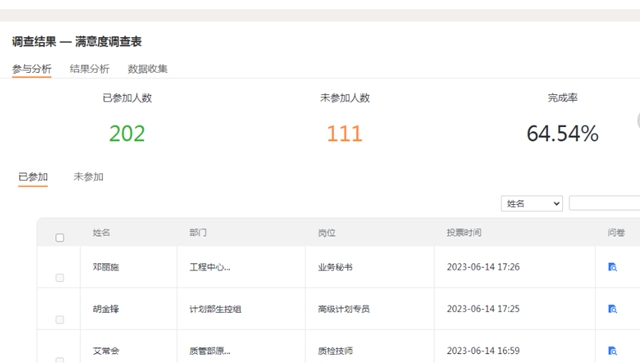640x364 pixels.
Task: Focus the search input next to 姓名
Action: 604,203
